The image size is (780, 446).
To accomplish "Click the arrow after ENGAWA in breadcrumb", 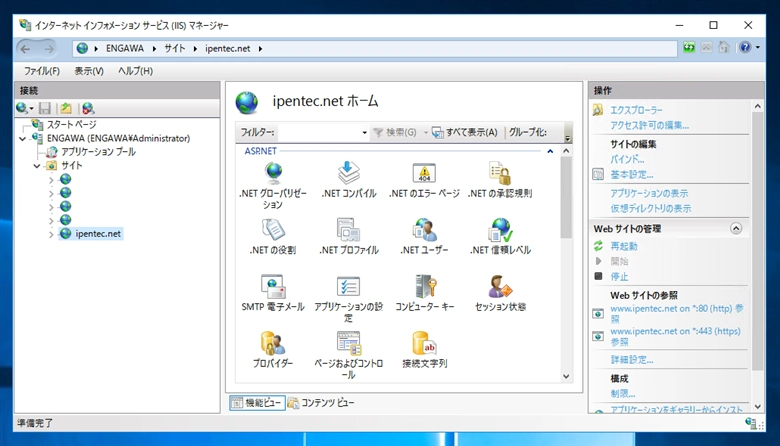I will pos(154,49).
